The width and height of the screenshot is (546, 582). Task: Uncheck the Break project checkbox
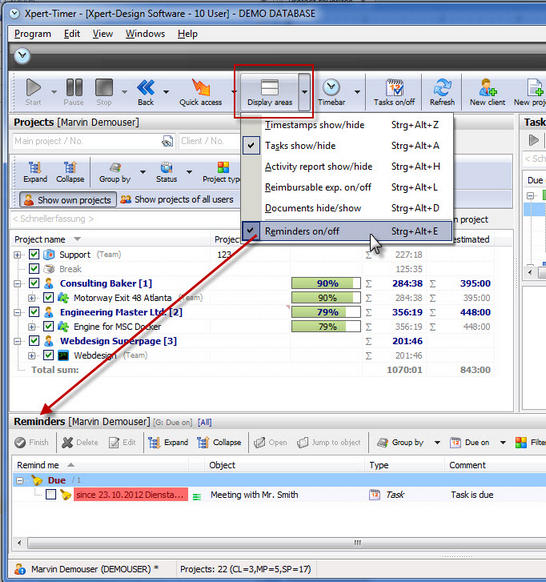(34, 269)
